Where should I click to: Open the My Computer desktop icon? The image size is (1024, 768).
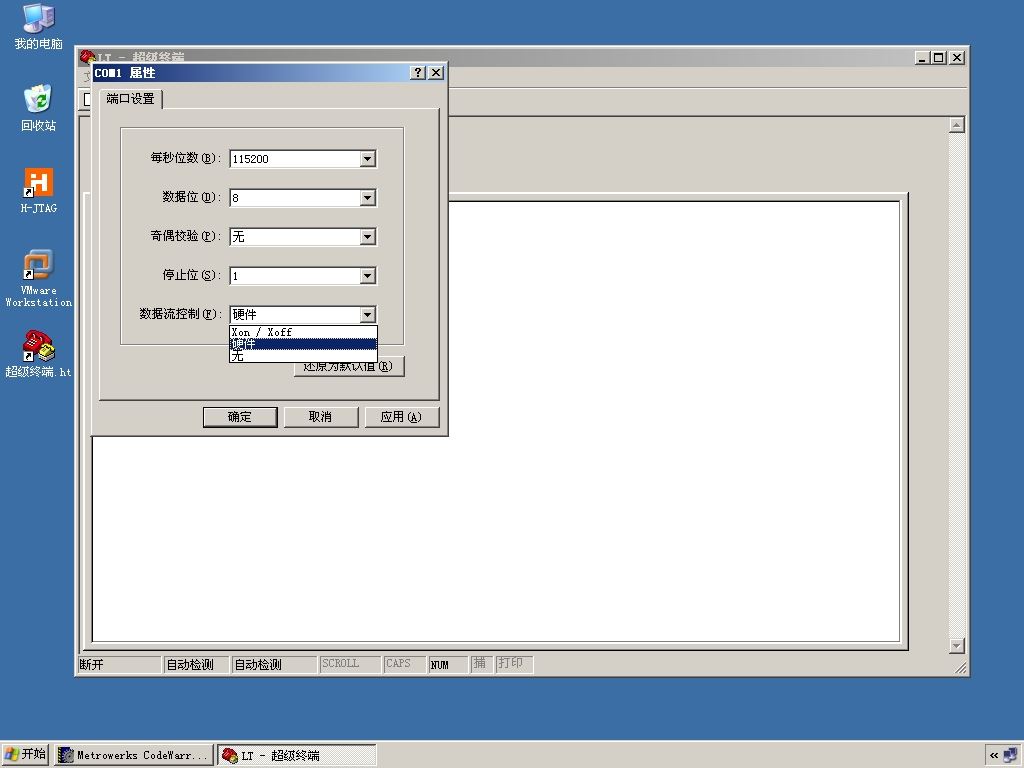[x=39, y=27]
